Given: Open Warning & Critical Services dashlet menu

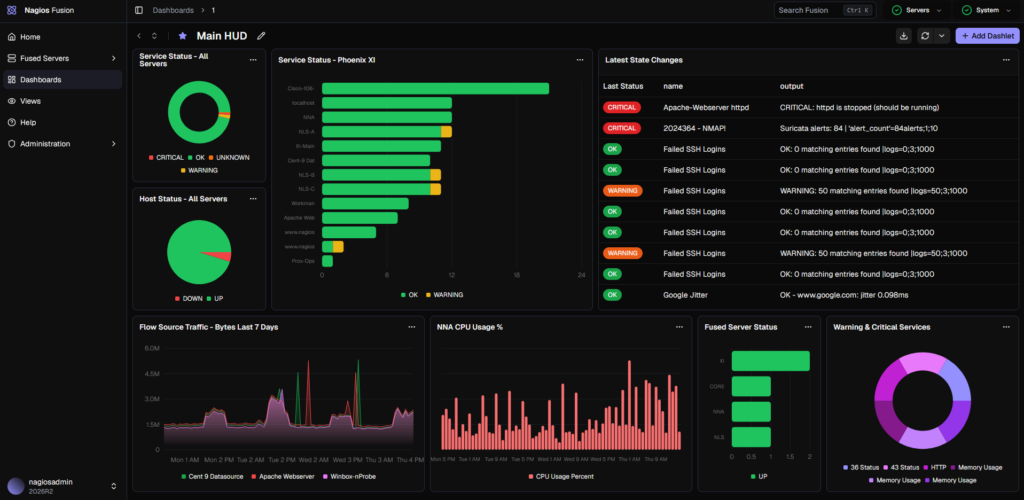Looking at the screenshot, I should [x=1006, y=327].
